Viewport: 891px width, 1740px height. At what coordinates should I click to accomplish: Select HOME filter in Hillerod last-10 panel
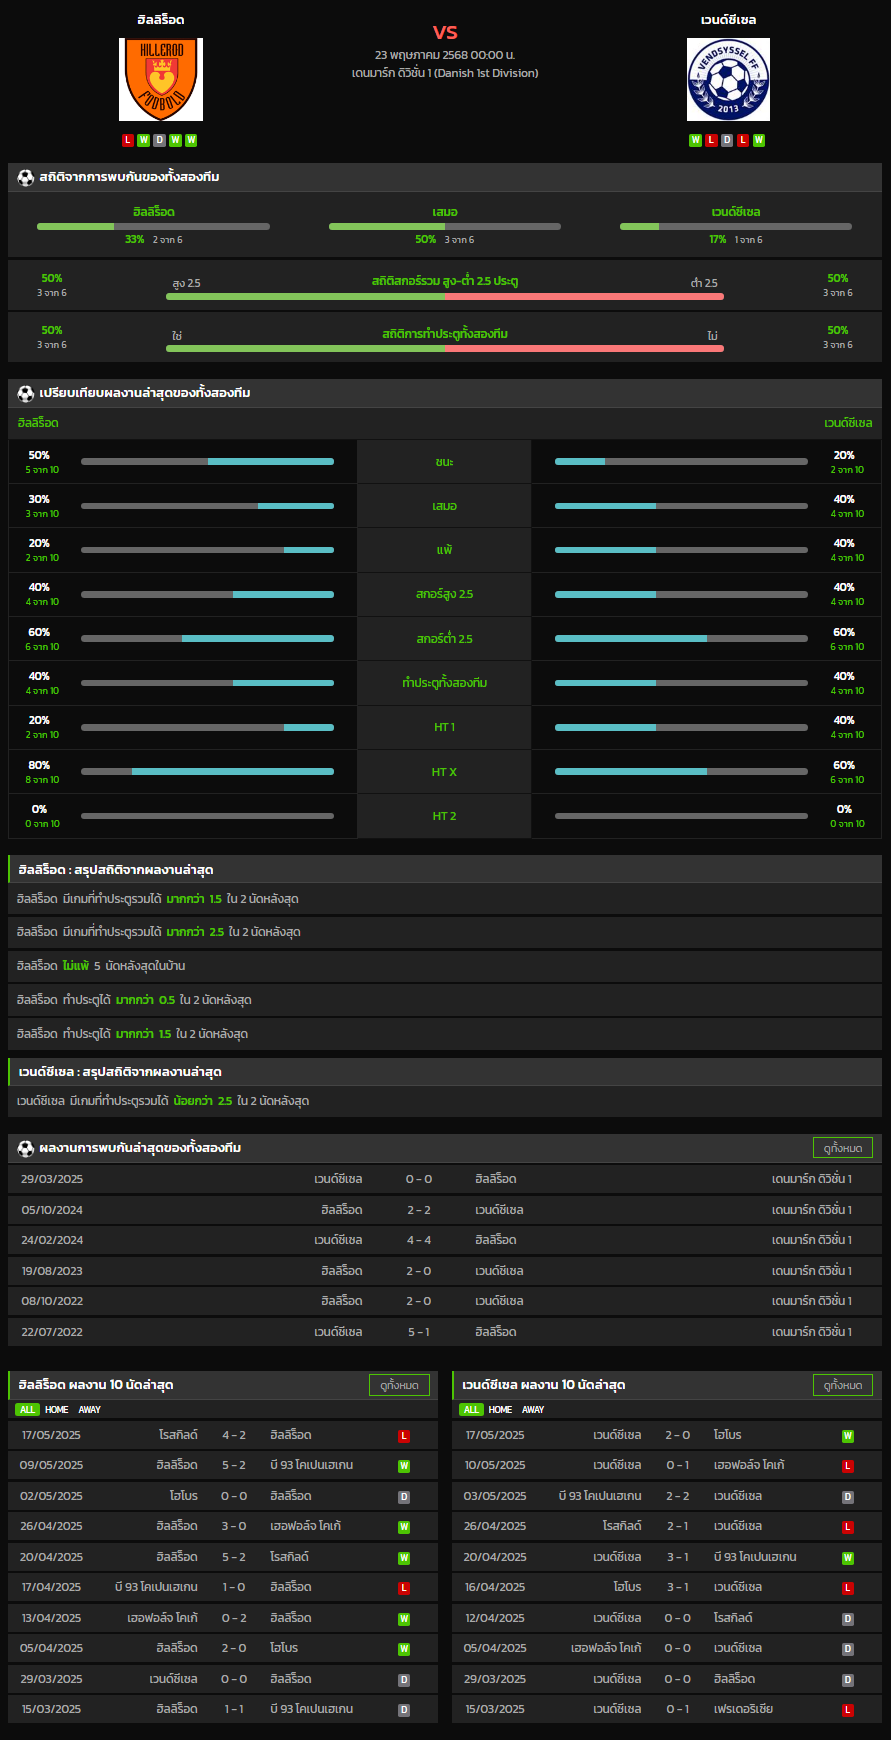click(x=57, y=1410)
